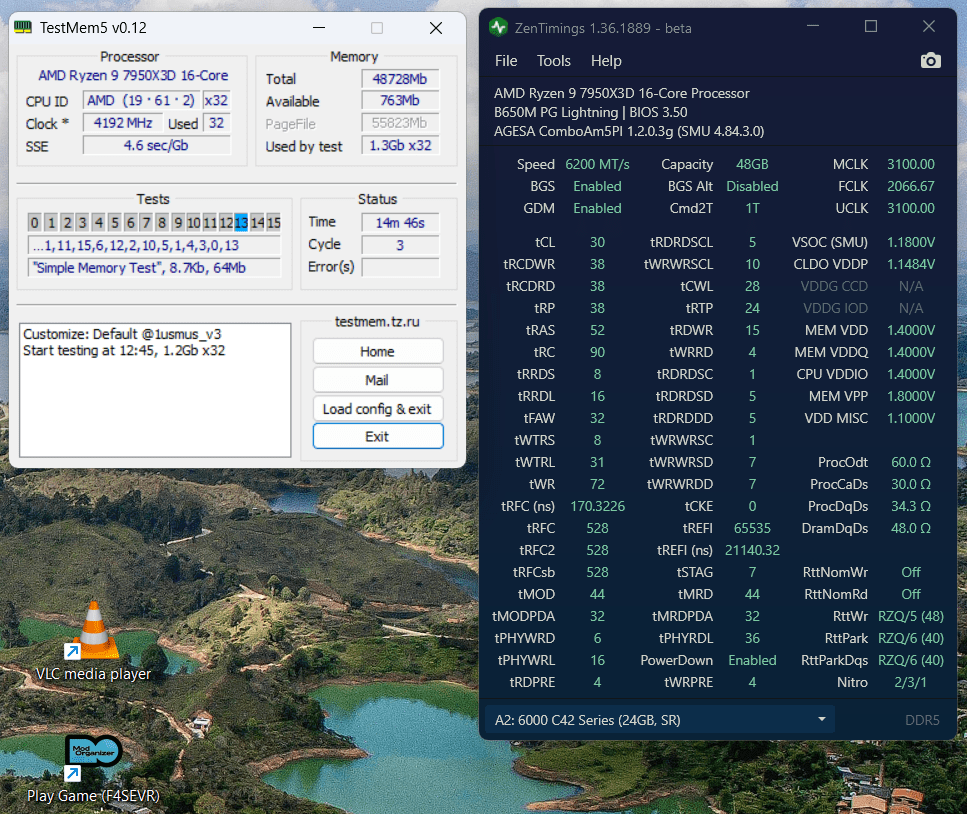Click the VSOC (SMU) 1.1800V value
967x814 pixels.
point(910,242)
